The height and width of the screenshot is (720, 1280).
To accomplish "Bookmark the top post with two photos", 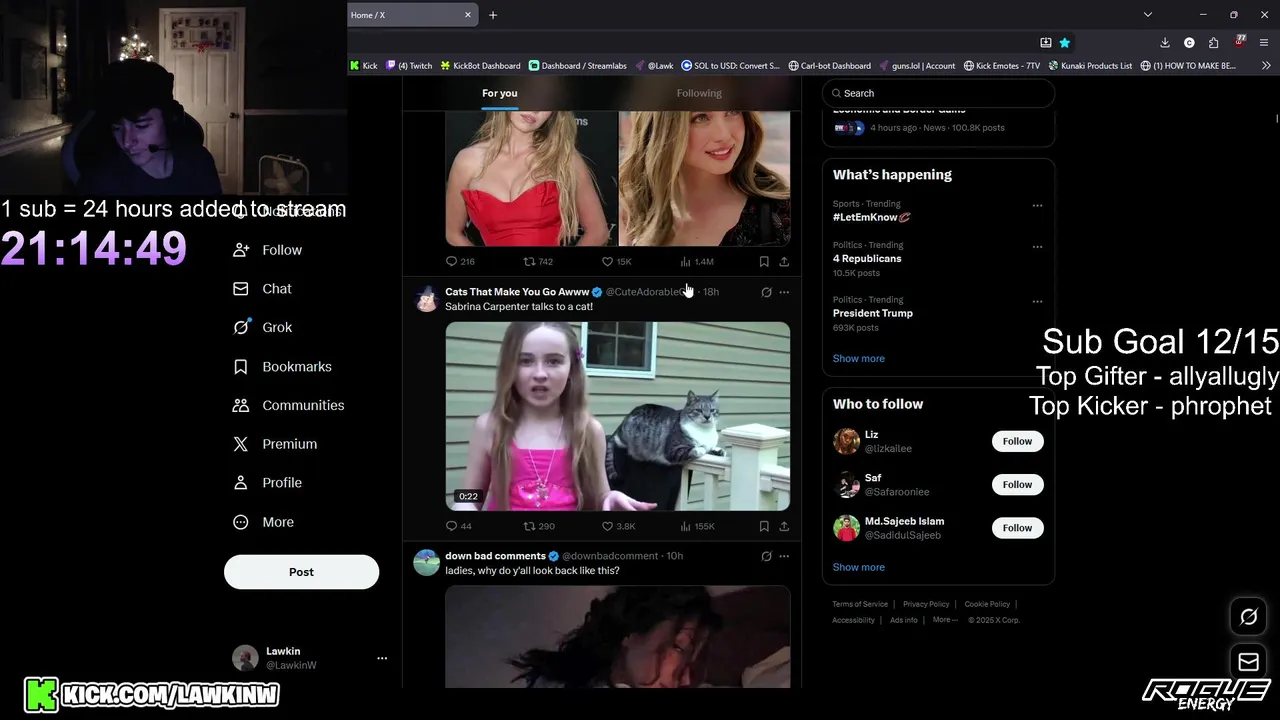I will point(764,262).
